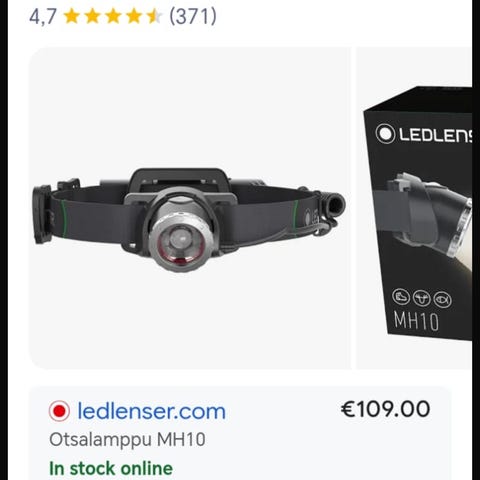Select the Otsalamppu MH10 listing title
The height and width of the screenshot is (480, 480).
127,439
